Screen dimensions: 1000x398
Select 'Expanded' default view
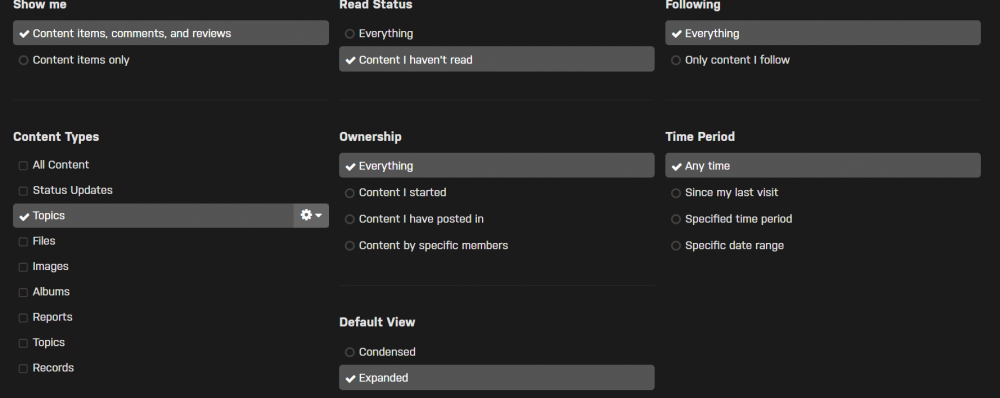(x=496, y=378)
